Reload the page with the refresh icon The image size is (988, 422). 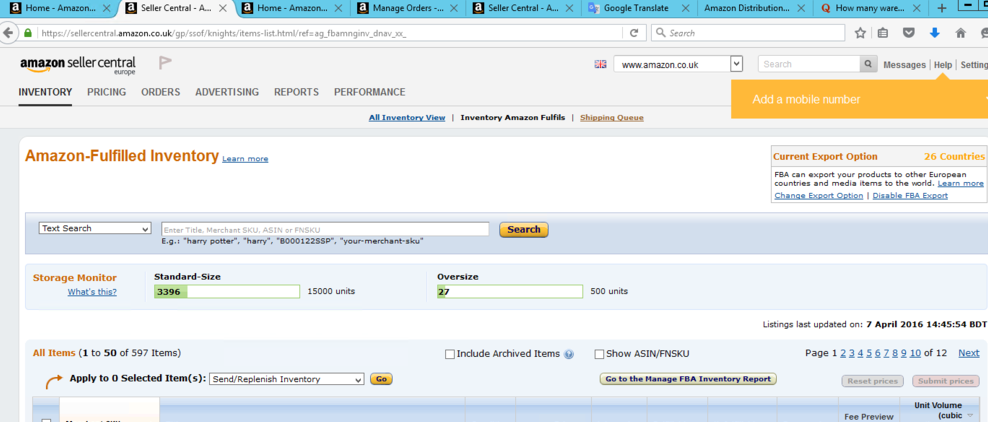tap(635, 33)
